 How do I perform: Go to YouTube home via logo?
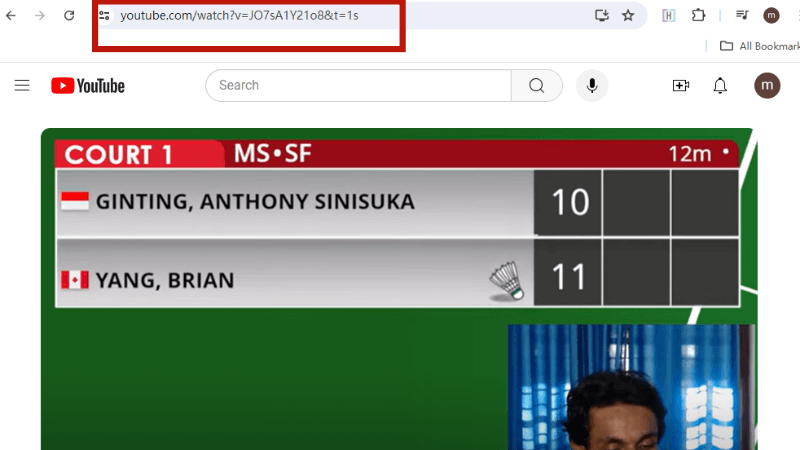[88, 86]
